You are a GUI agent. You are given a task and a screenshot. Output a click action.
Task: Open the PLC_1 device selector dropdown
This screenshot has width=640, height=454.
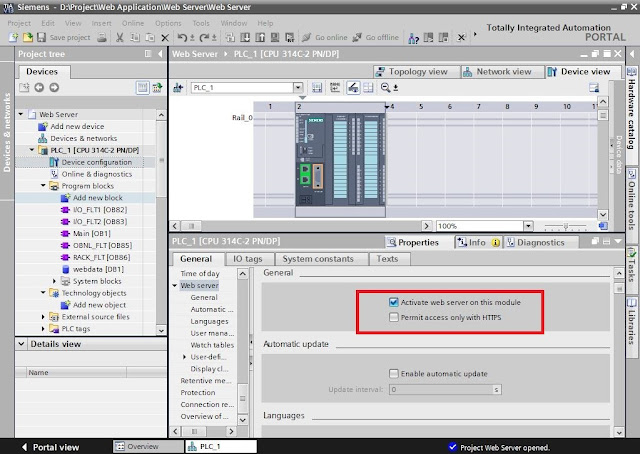[298, 87]
